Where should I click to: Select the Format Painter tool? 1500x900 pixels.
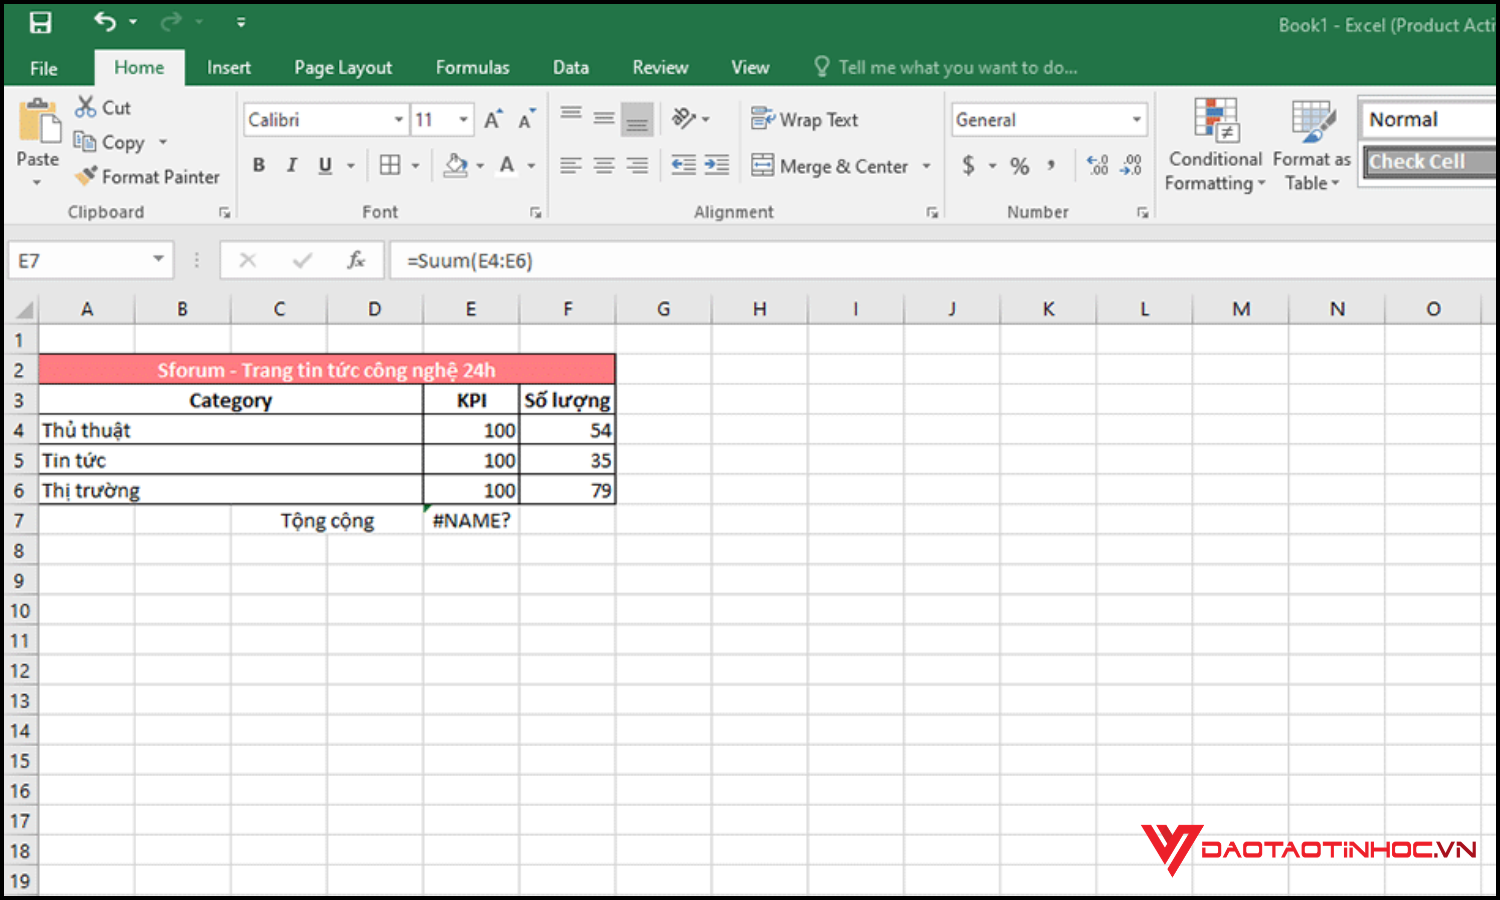146,176
